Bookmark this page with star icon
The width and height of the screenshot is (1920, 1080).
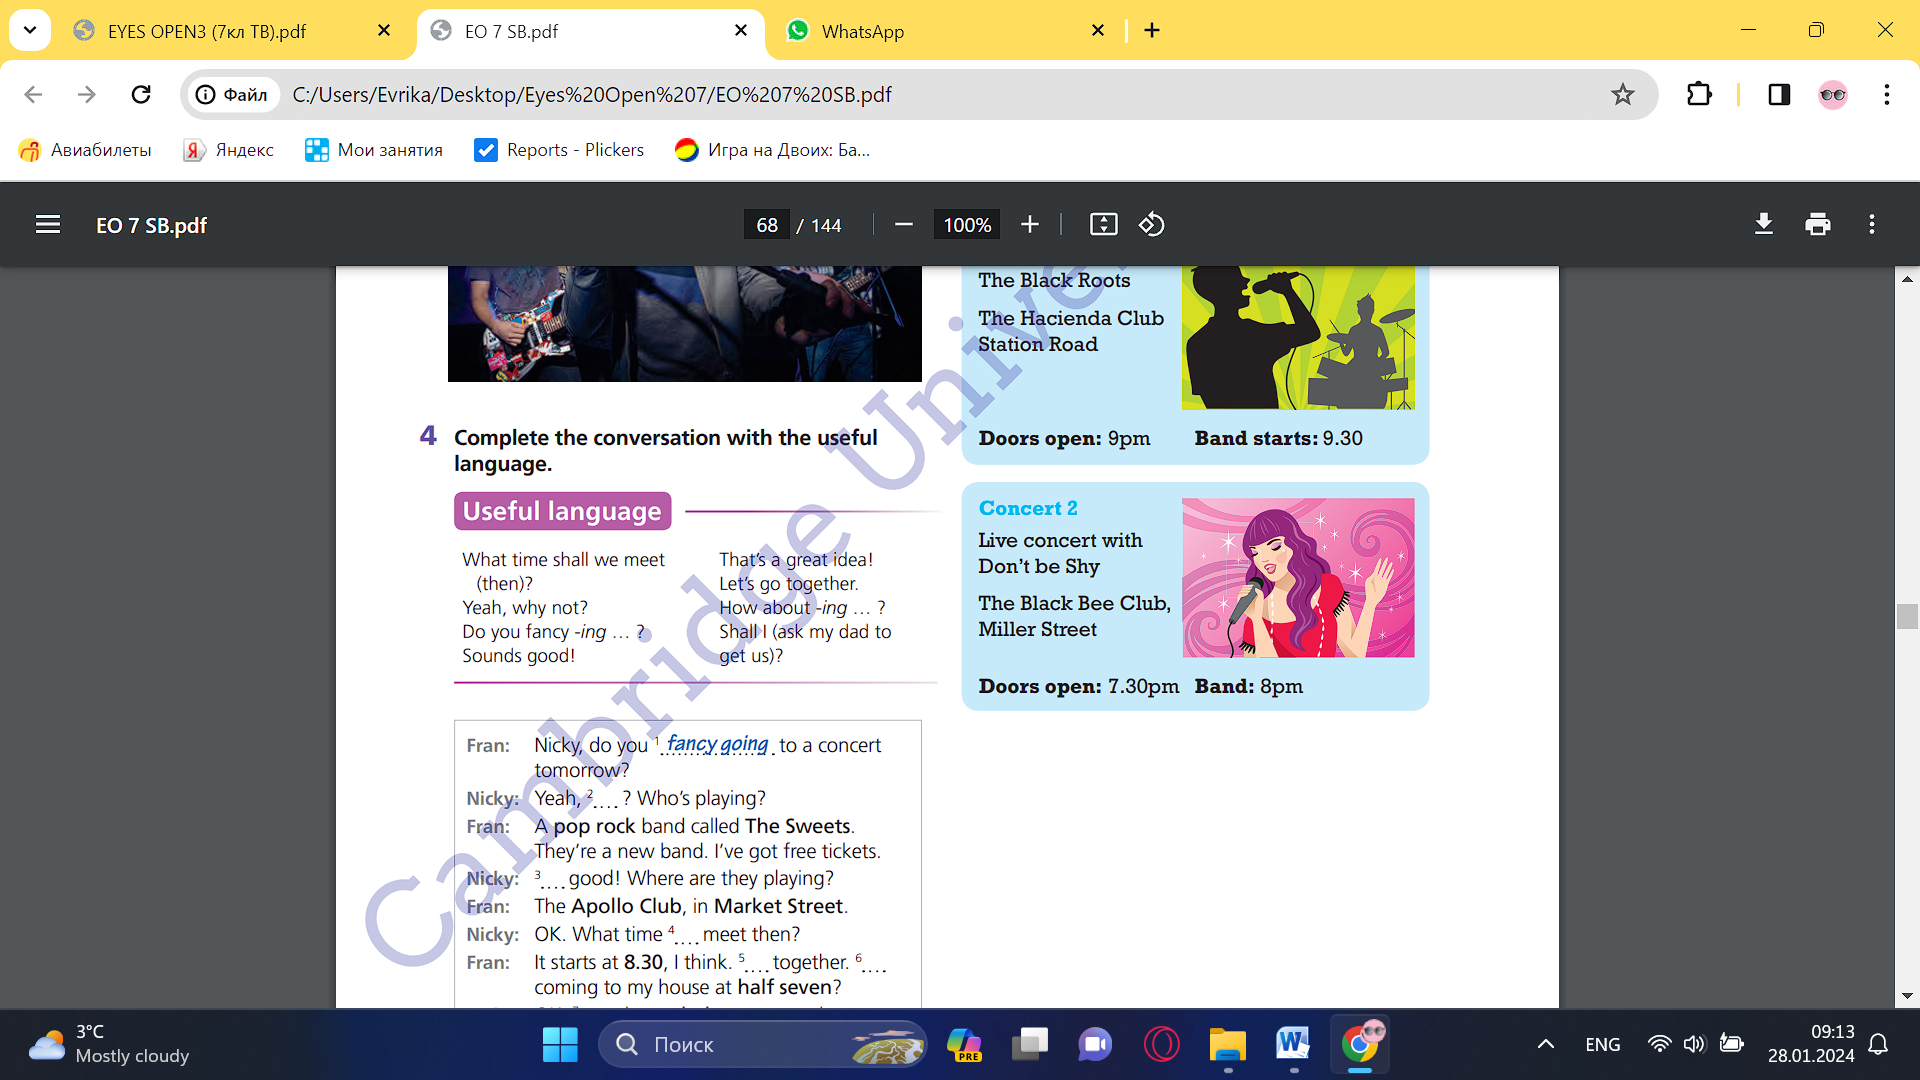[1622, 94]
